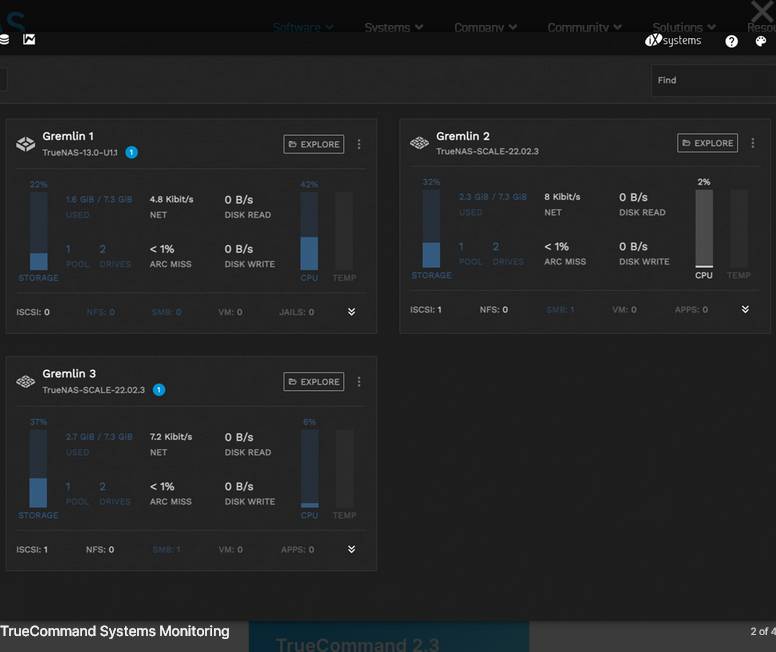Click the TrueCommand Systems Monitoring caption
The image size is (776, 652).
pos(115,632)
